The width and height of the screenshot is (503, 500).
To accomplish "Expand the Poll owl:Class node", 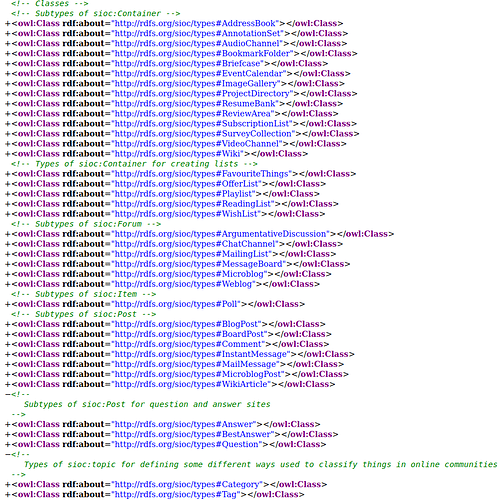I will tap(8, 304).
